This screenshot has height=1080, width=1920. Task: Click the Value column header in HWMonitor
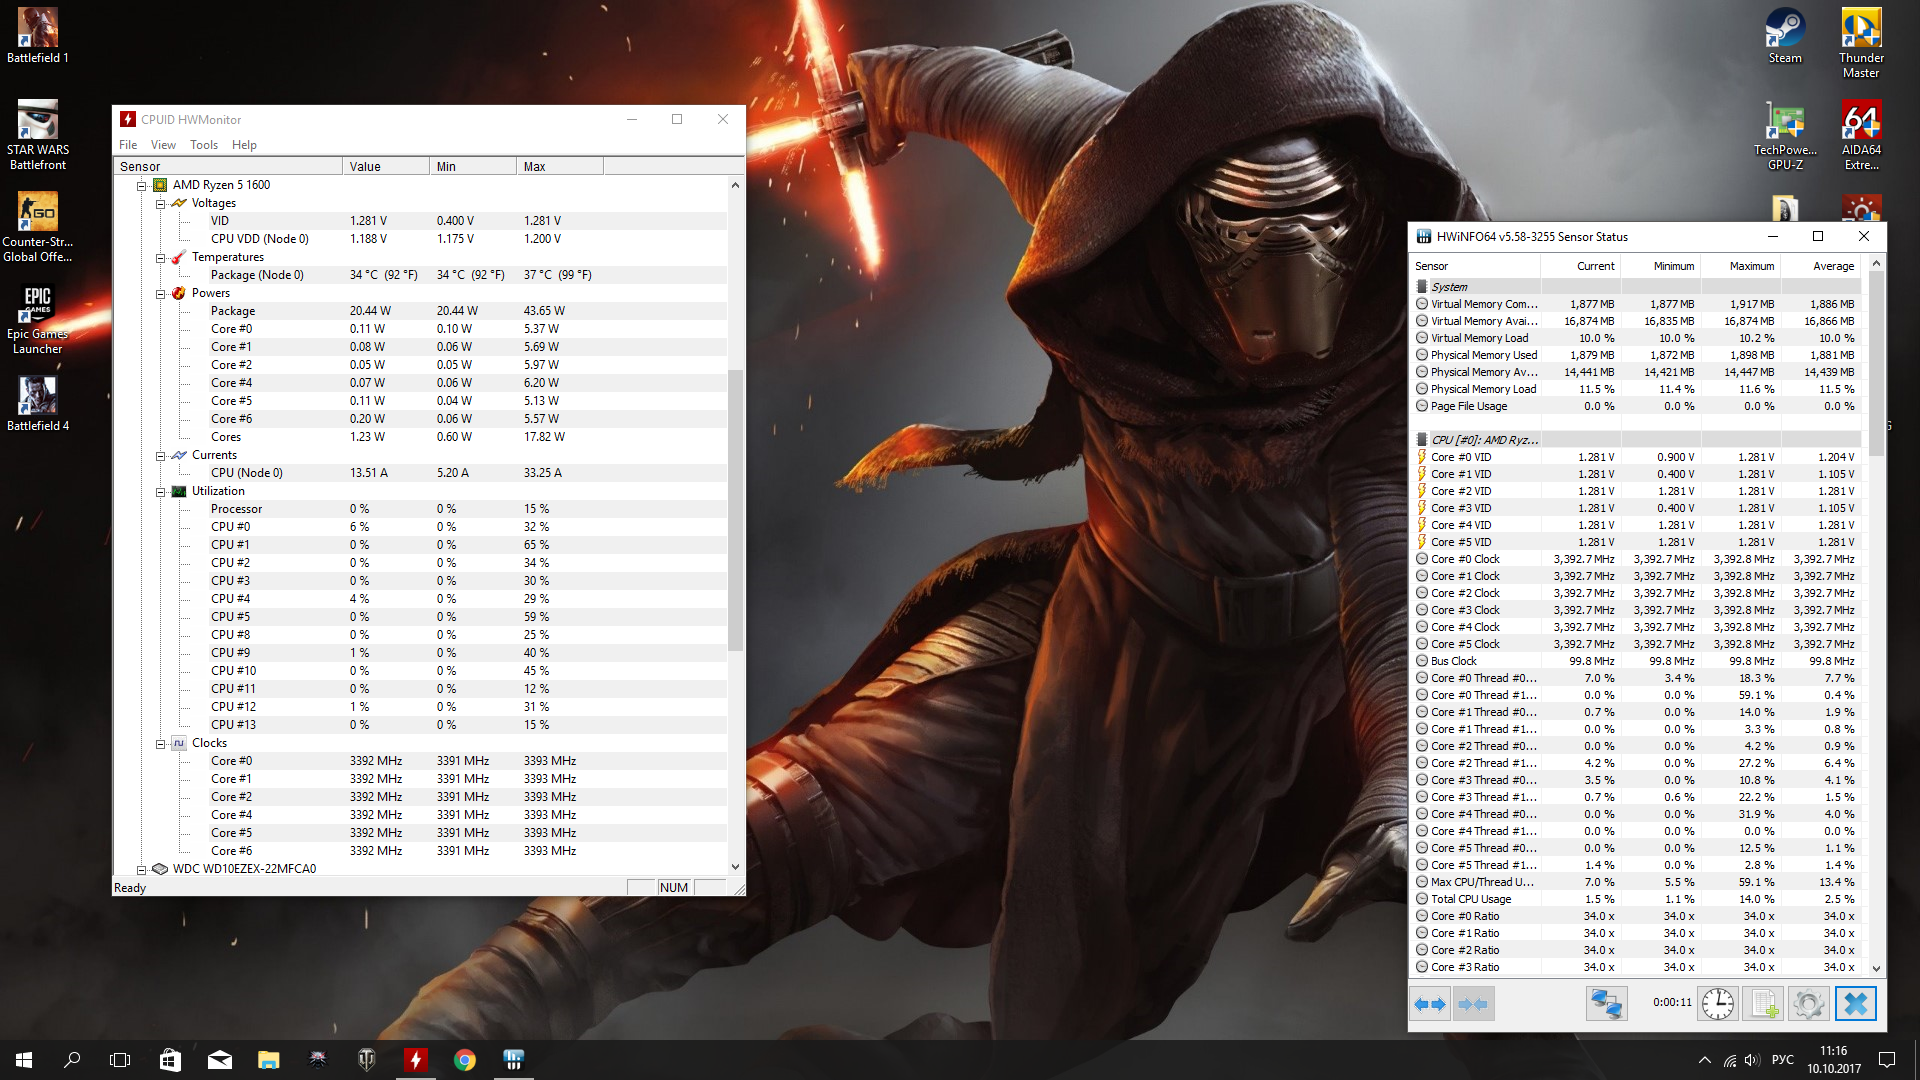[x=385, y=166]
